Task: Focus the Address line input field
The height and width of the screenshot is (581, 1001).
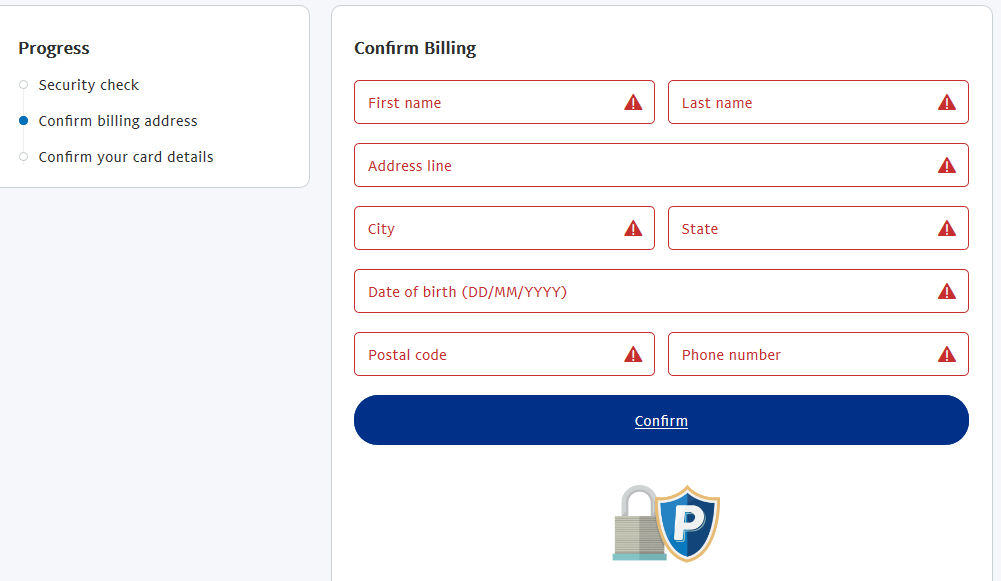Action: click(661, 165)
